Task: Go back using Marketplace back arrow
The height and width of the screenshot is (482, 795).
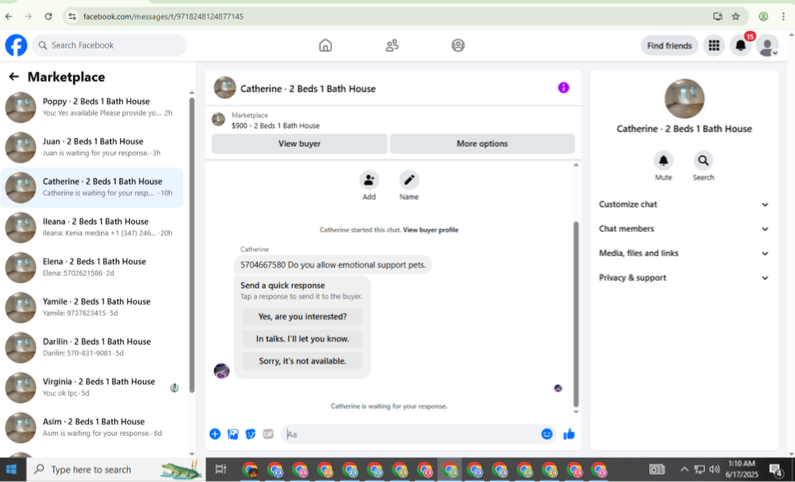Action: coord(14,77)
